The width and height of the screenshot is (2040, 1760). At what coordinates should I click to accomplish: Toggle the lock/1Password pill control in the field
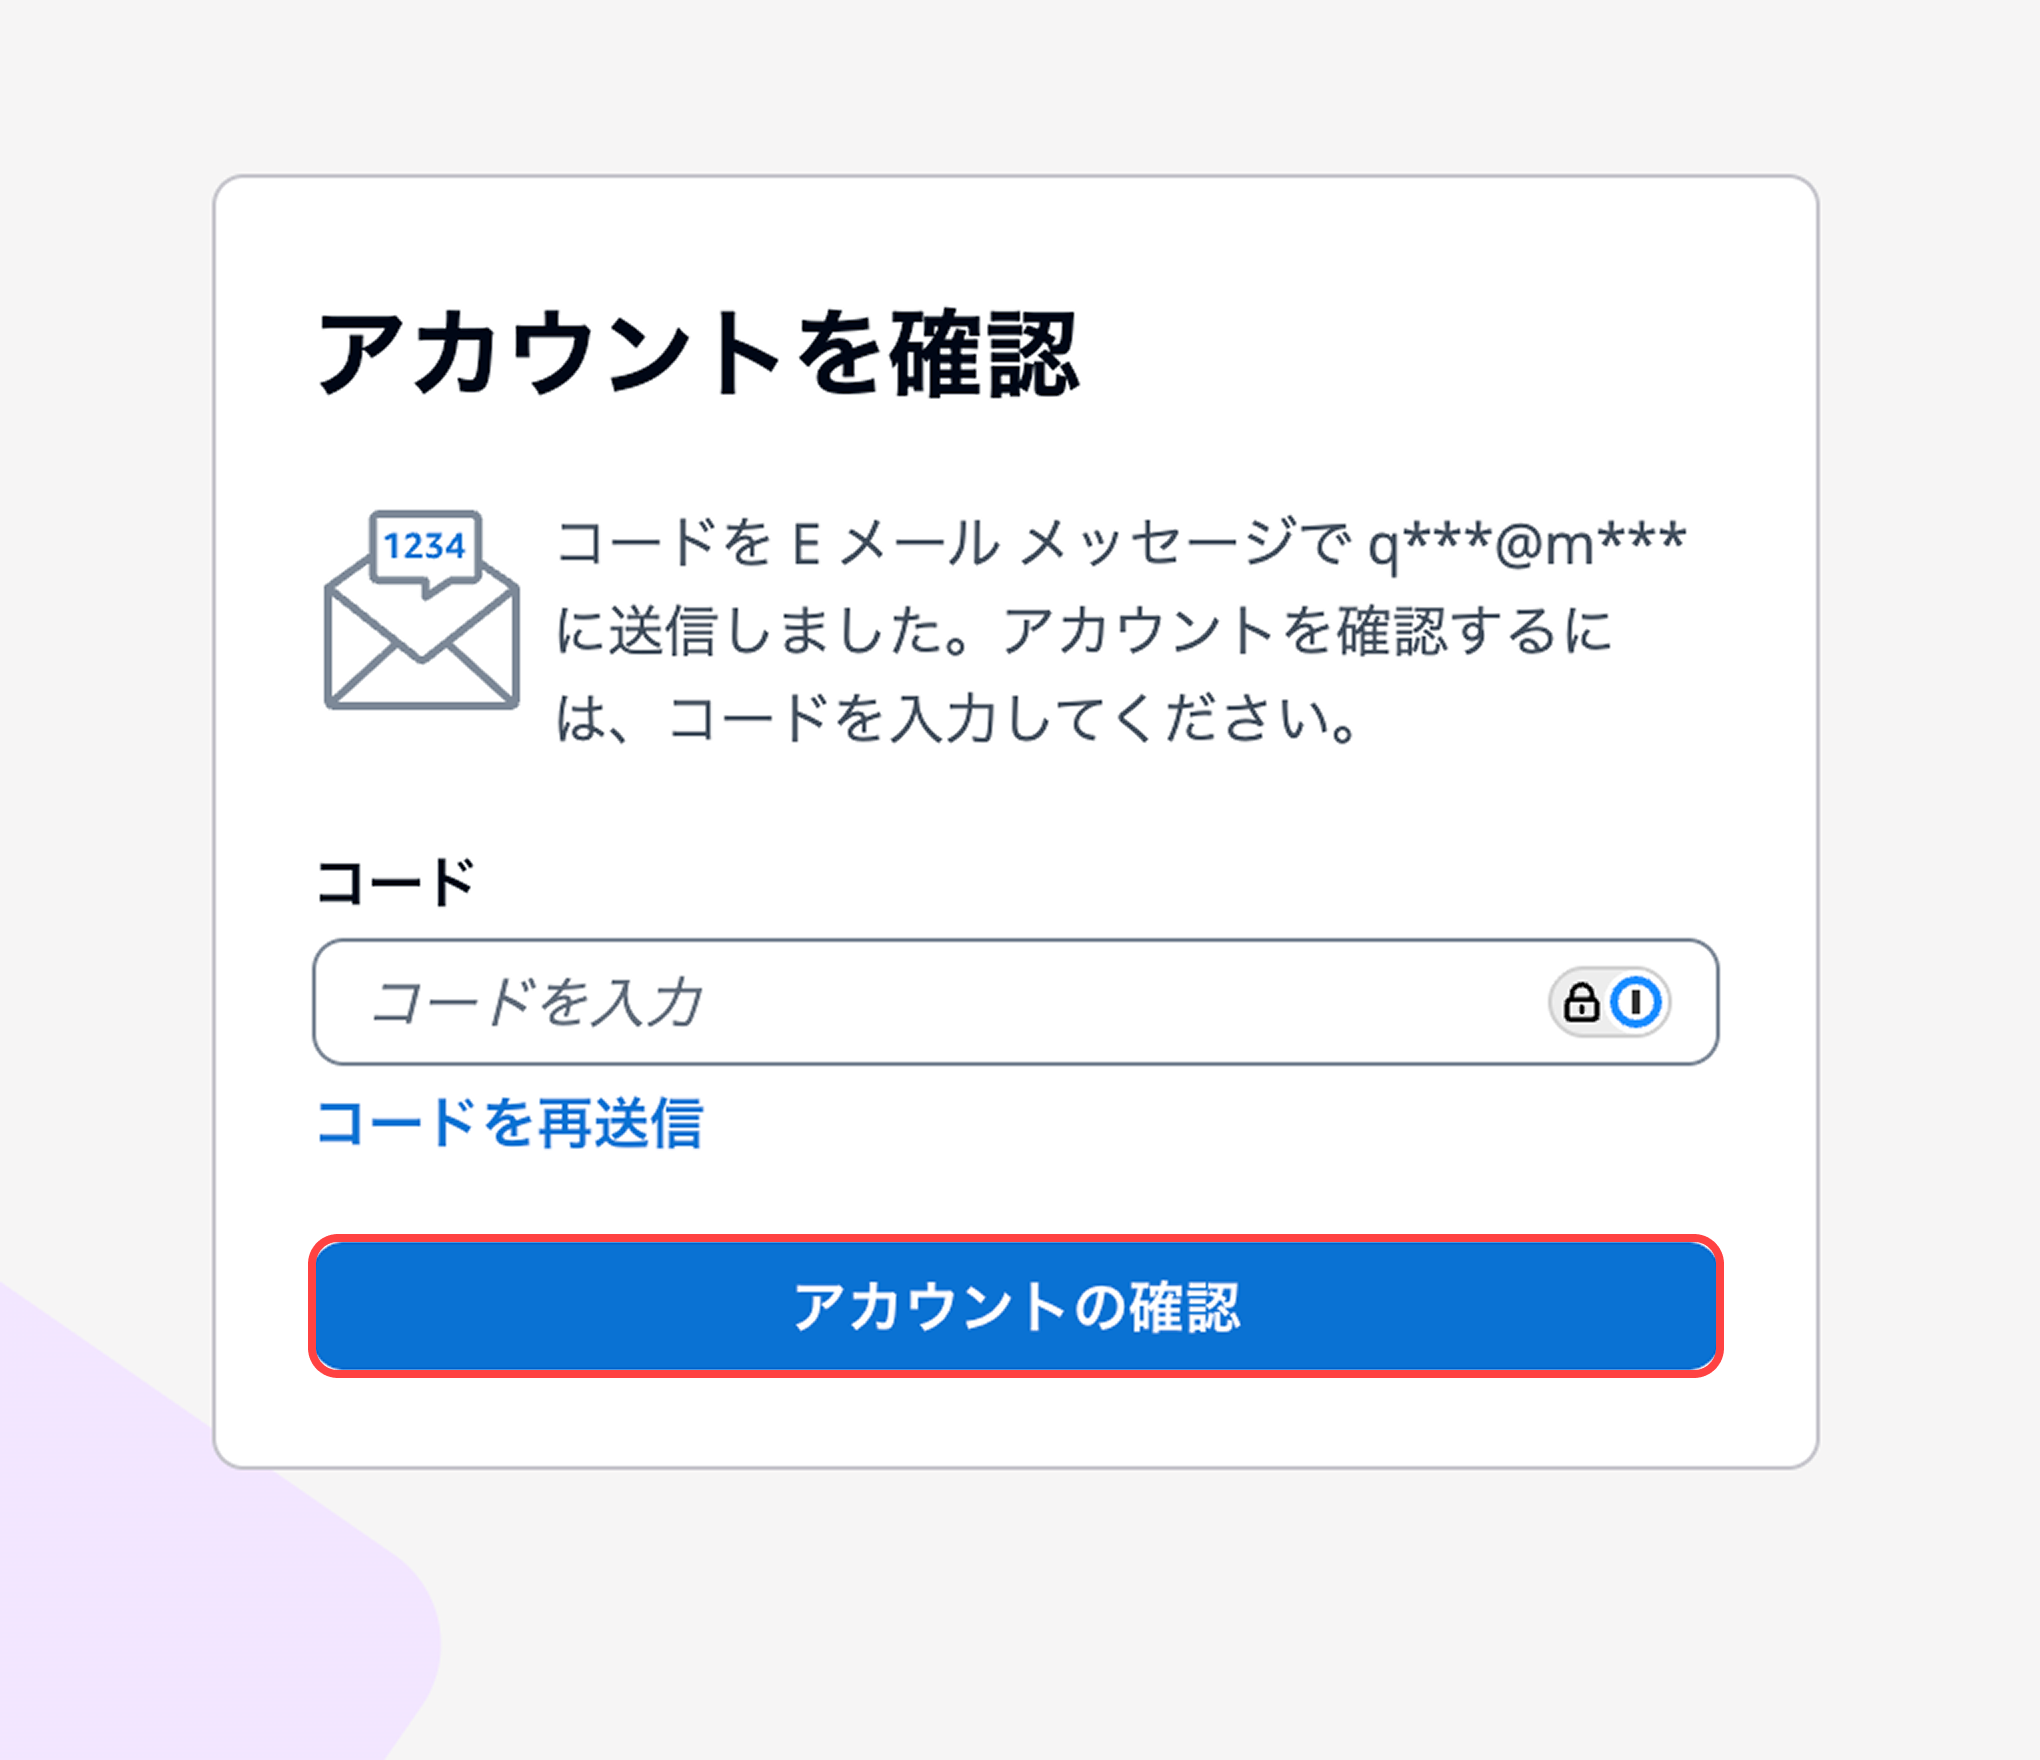point(1612,1002)
